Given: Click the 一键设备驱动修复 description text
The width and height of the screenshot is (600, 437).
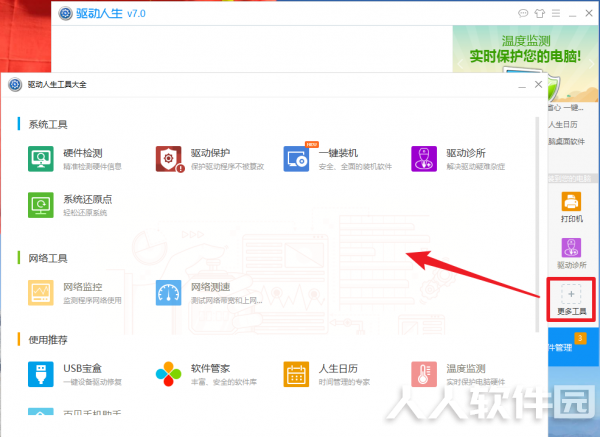Looking at the screenshot, I should 92,382.
